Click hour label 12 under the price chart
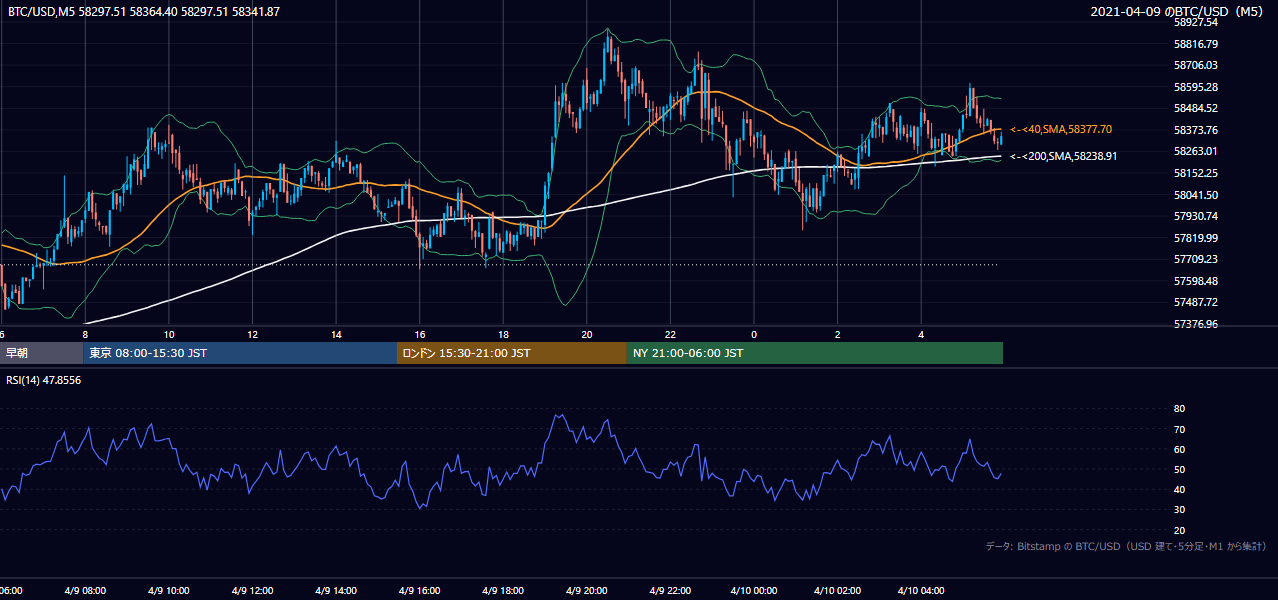The width and height of the screenshot is (1278, 600). (x=253, y=334)
